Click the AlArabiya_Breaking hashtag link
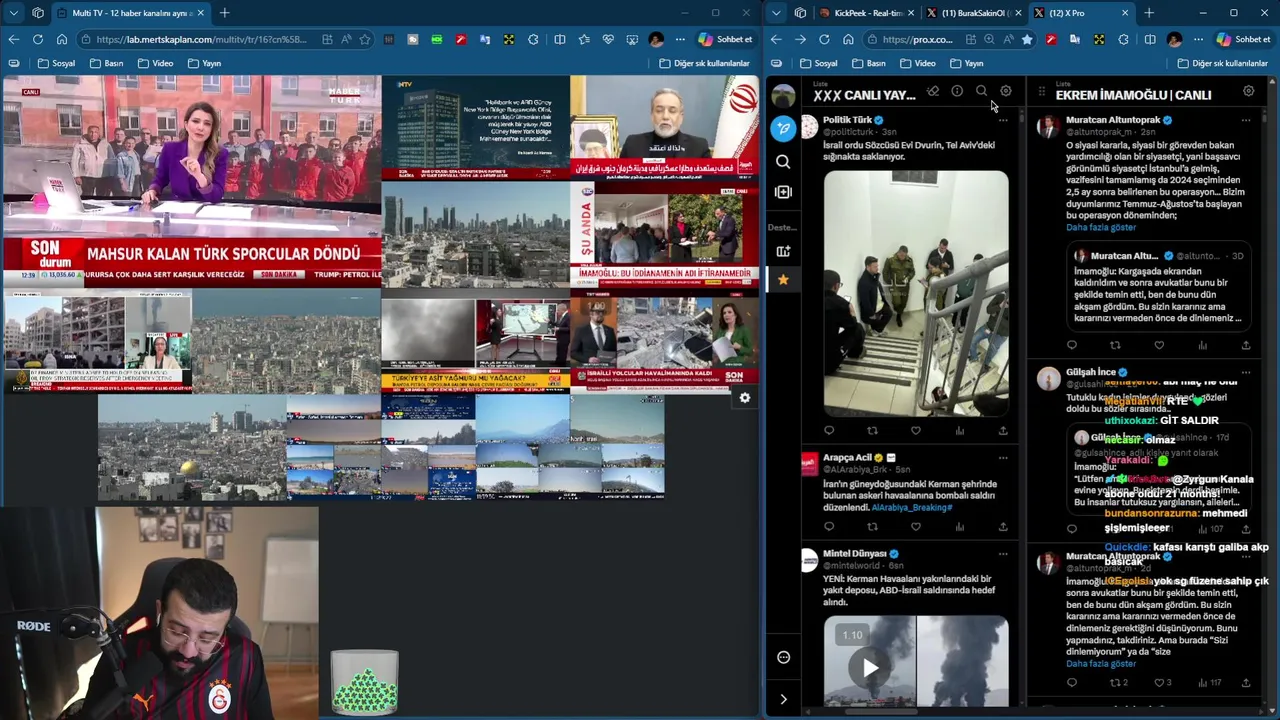Screen dimensions: 1280x720 [x=912, y=507]
